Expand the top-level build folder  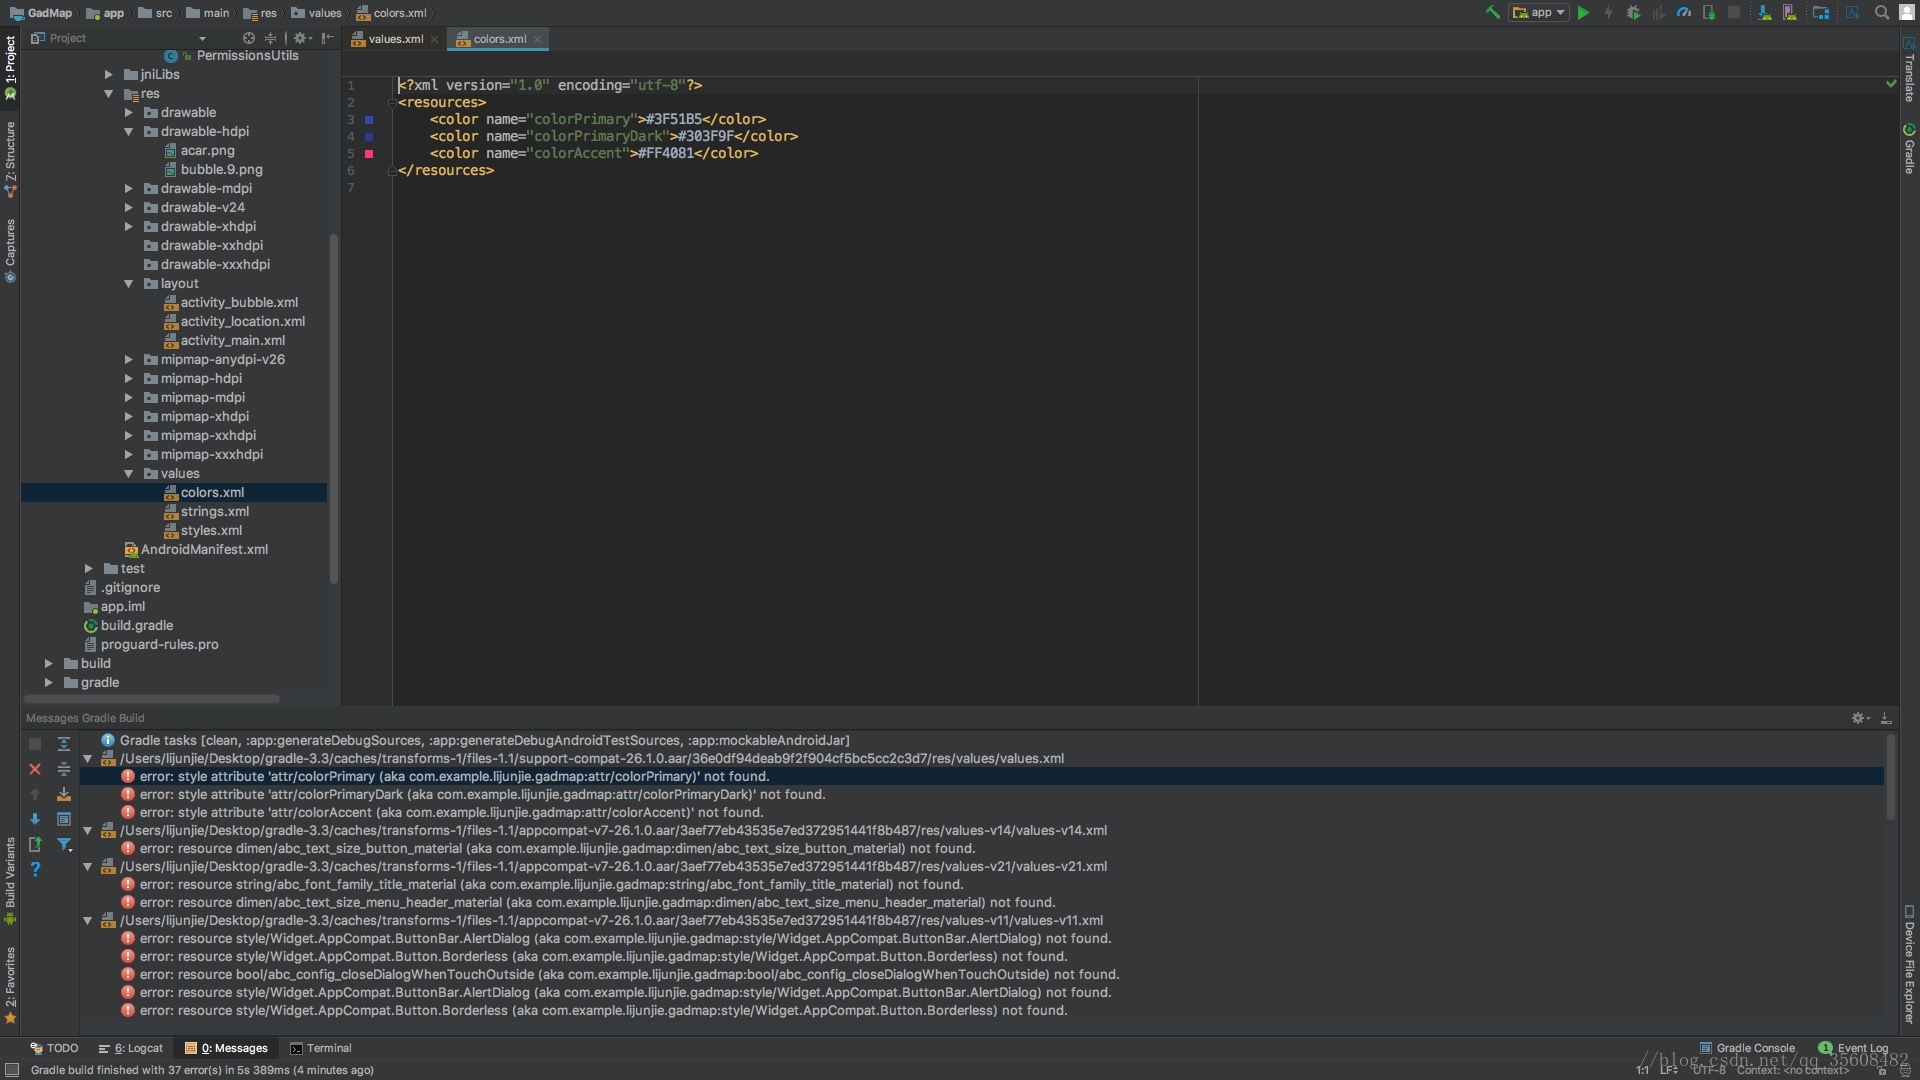pos(49,664)
